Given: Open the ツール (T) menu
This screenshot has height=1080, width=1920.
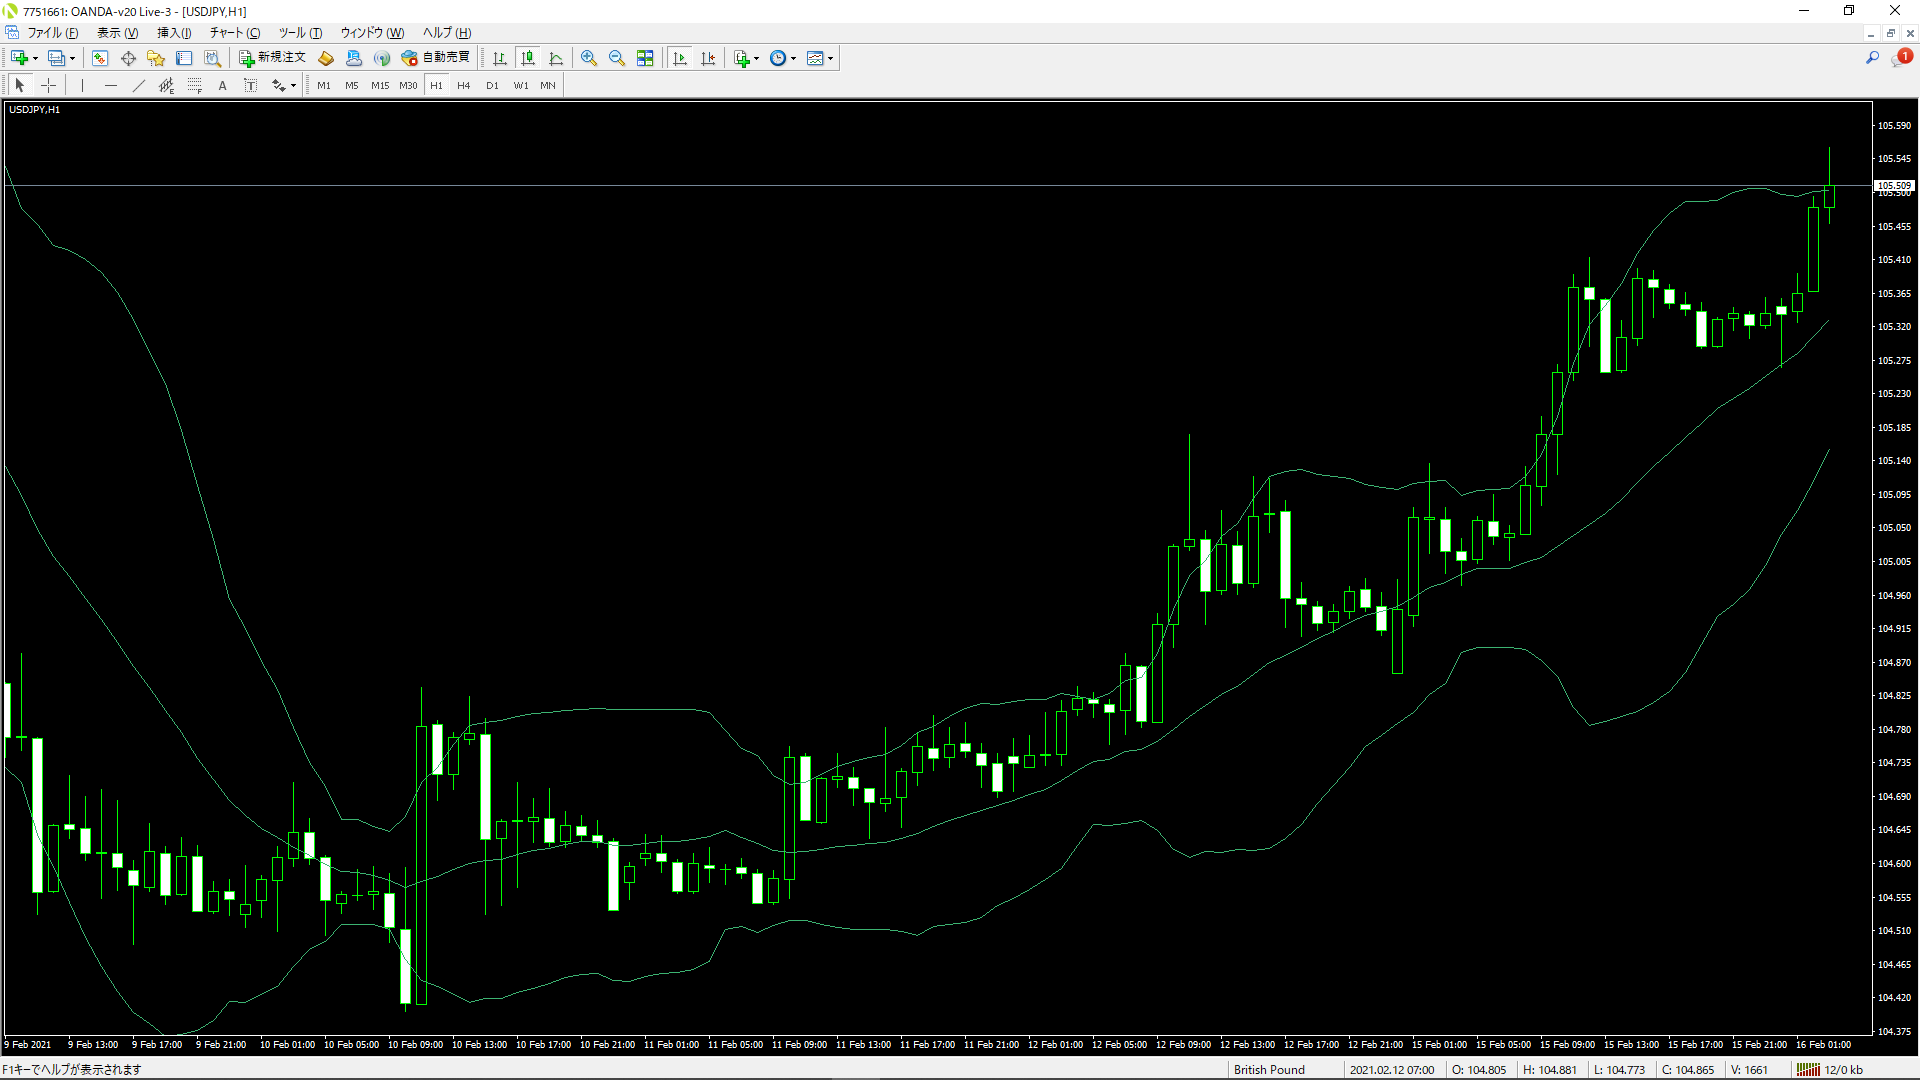Looking at the screenshot, I should [x=300, y=33].
